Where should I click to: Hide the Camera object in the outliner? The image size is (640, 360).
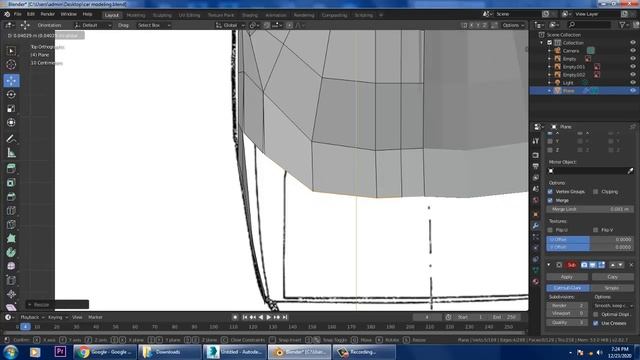point(633,51)
